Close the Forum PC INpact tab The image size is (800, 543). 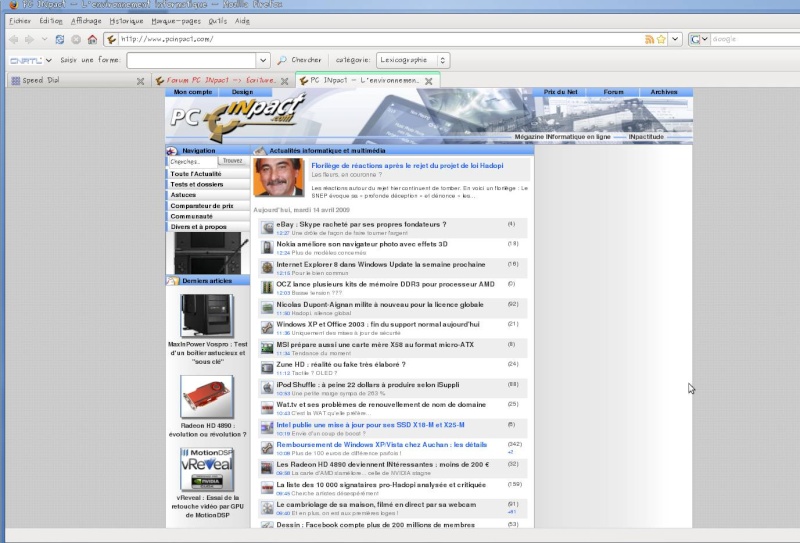pyautogui.click(x=285, y=81)
